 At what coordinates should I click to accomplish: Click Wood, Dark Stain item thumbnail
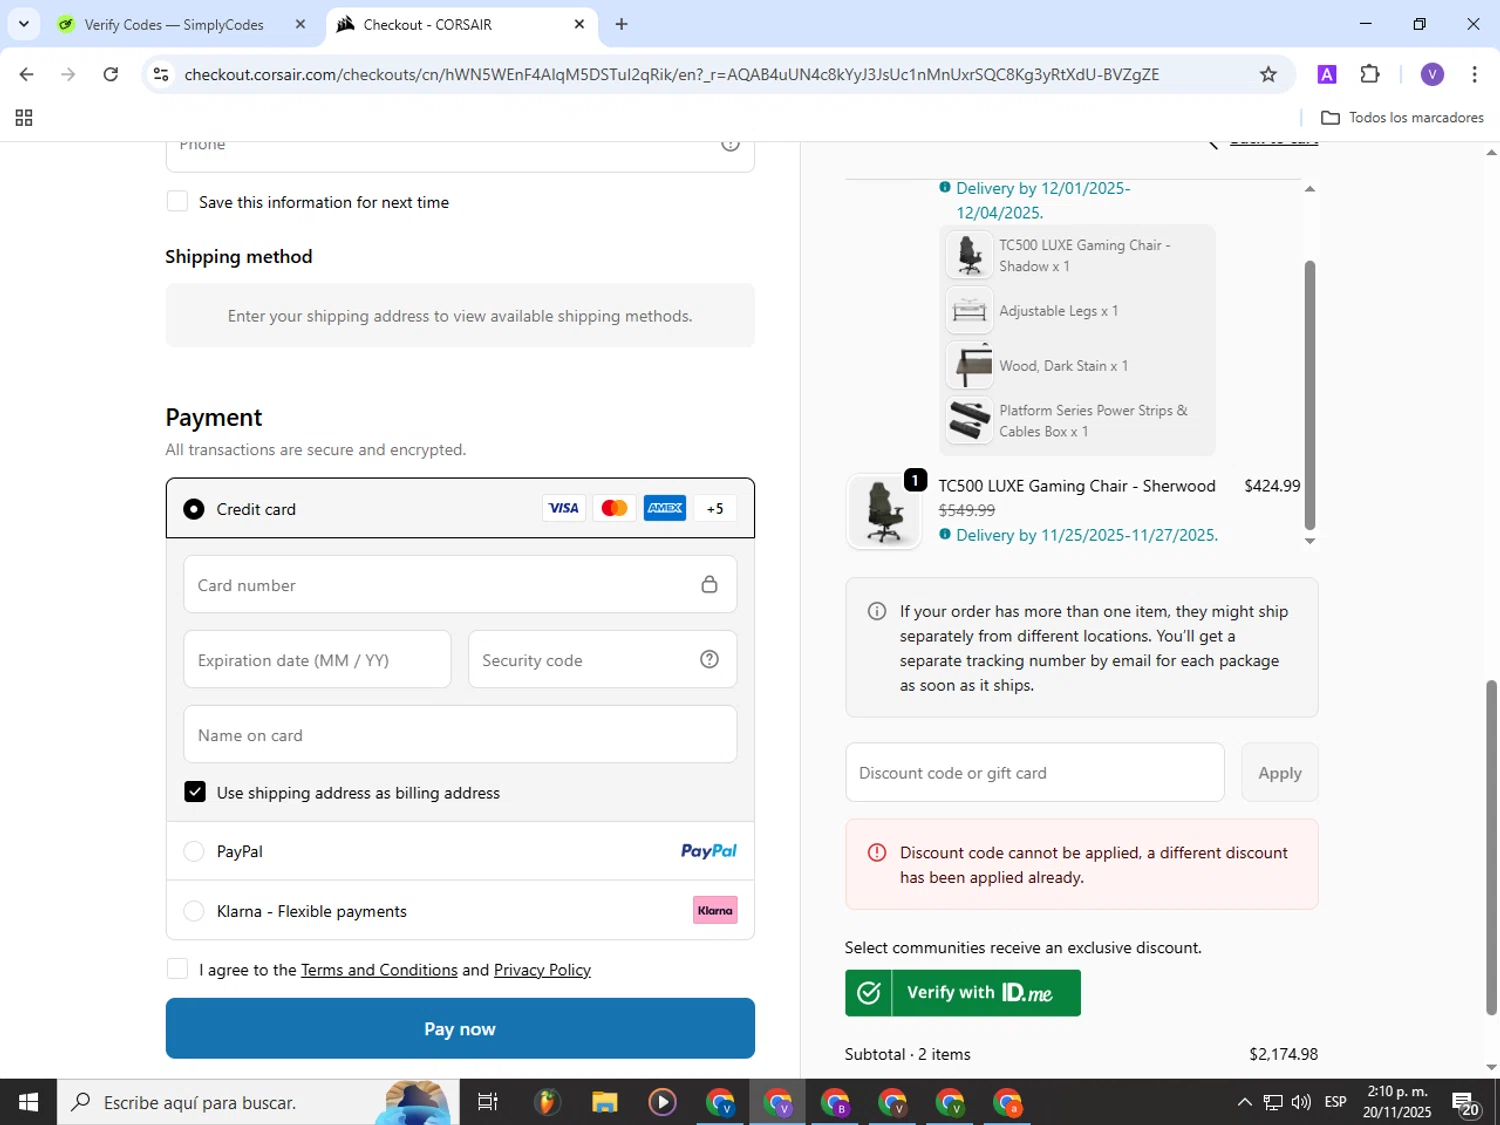point(969,365)
